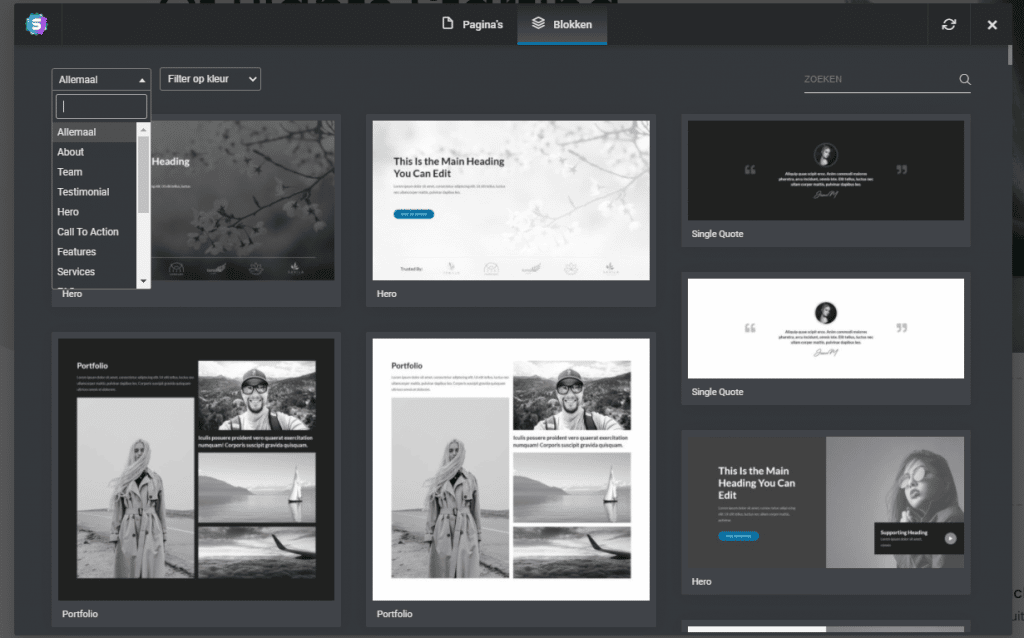Click the magnifying glass search icon
The image size is (1024, 638).
click(x=964, y=79)
